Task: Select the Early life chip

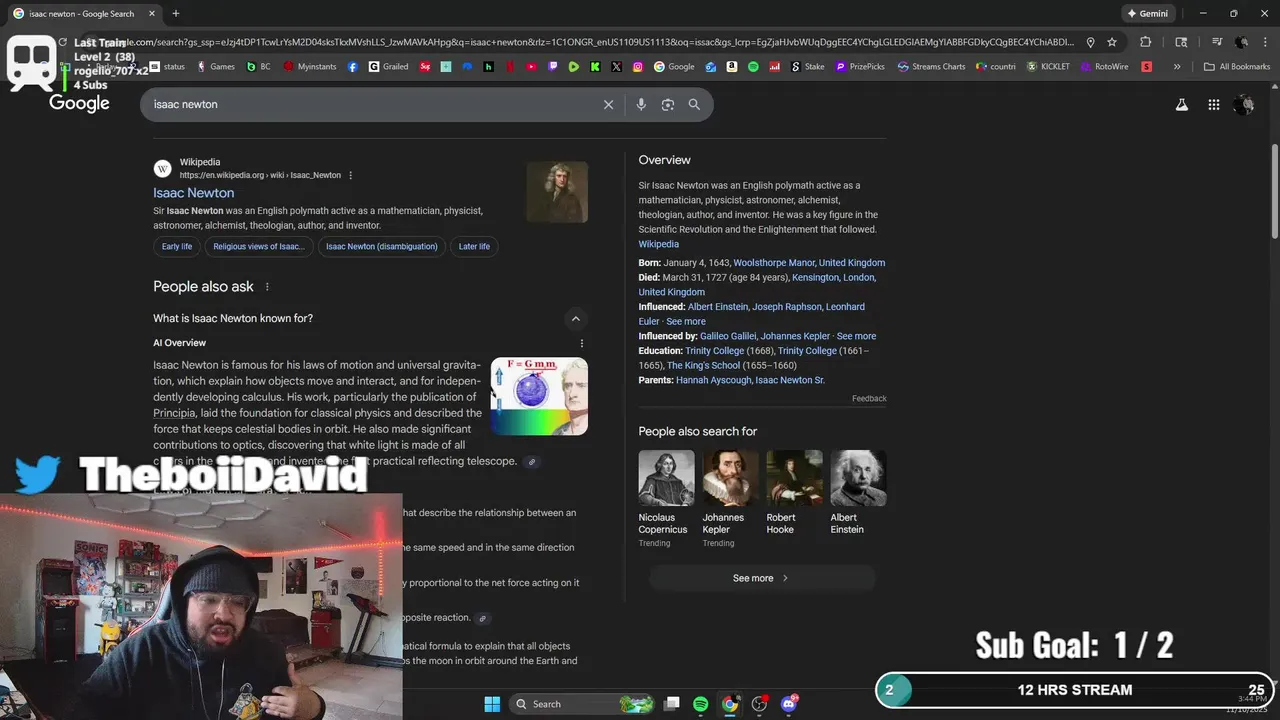Action: 177,246
